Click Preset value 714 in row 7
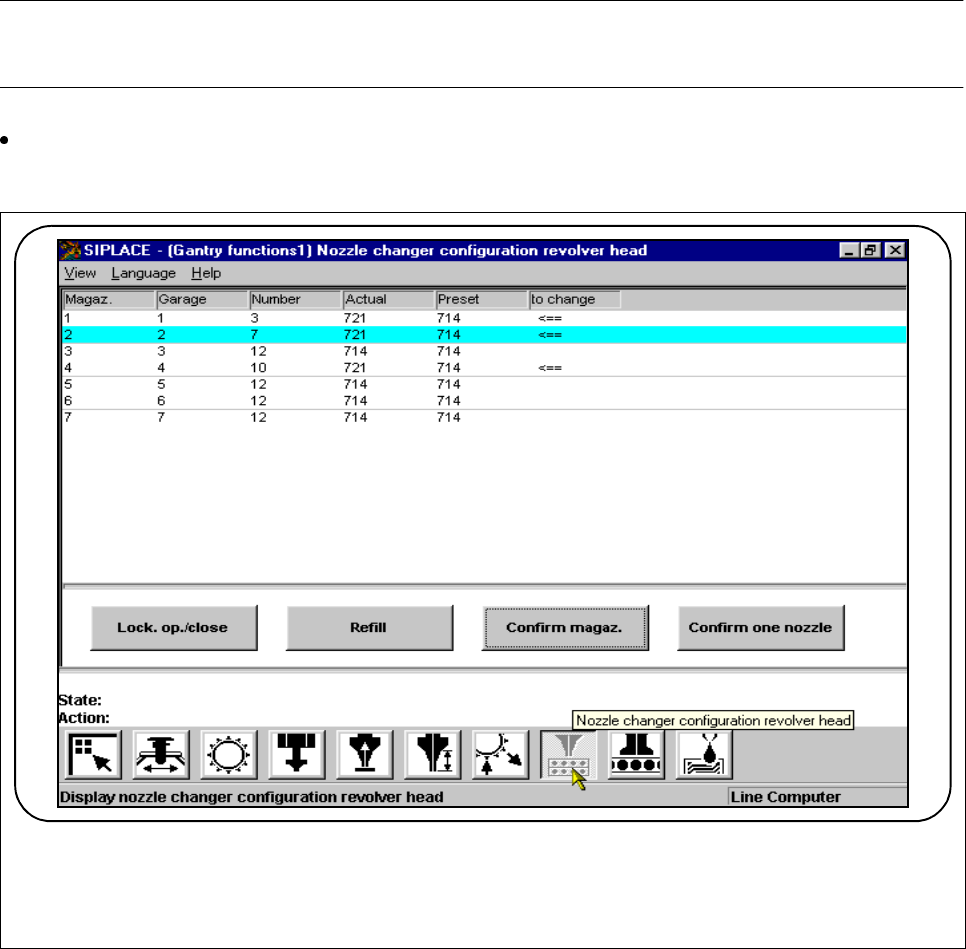The height and width of the screenshot is (949, 966). point(448,418)
